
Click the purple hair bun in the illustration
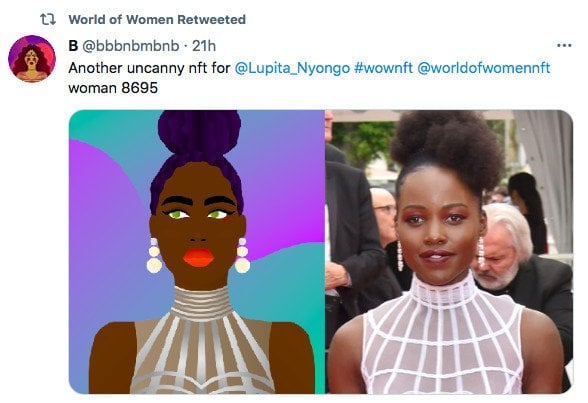[x=199, y=132]
